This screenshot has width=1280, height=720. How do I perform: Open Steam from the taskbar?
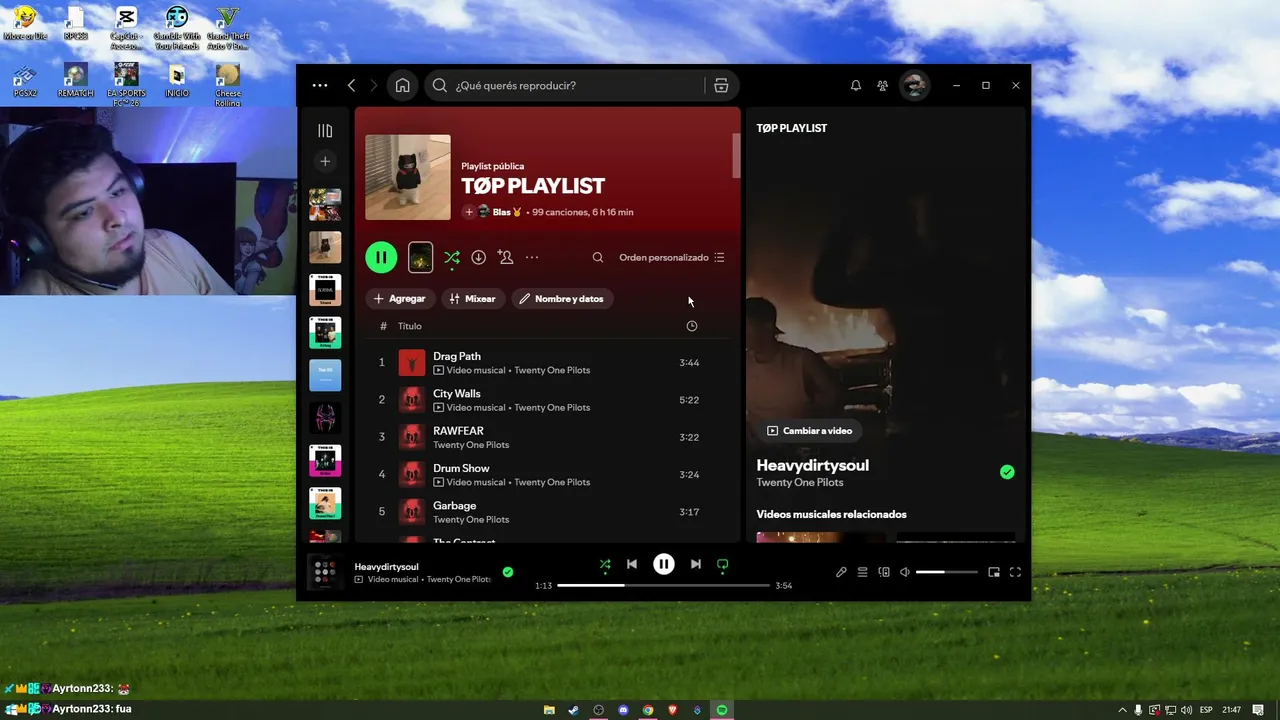tap(574, 710)
